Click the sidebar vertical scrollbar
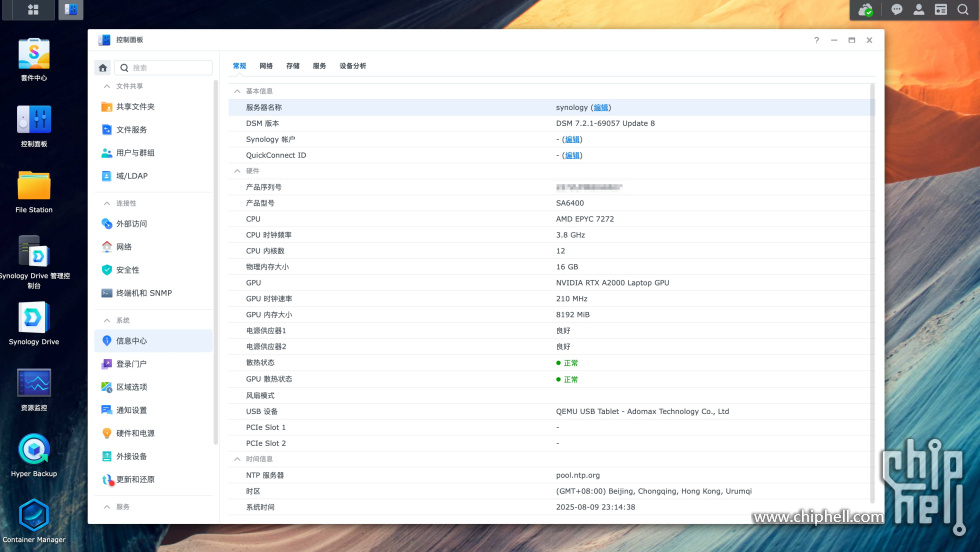980x552 pixels. click(216, 263)
